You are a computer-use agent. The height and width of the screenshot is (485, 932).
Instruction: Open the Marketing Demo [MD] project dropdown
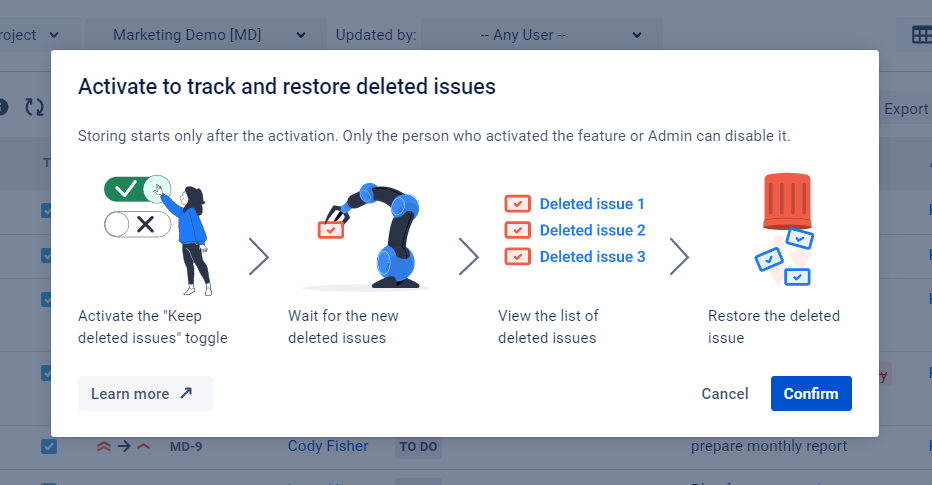[198, 35]
